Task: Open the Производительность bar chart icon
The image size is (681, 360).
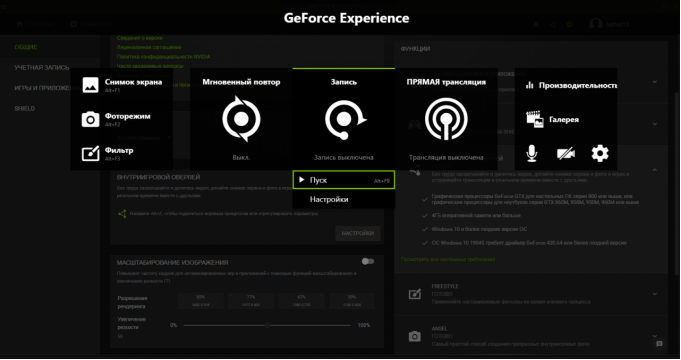Action: pyautogui.click(x=529, y=85)
